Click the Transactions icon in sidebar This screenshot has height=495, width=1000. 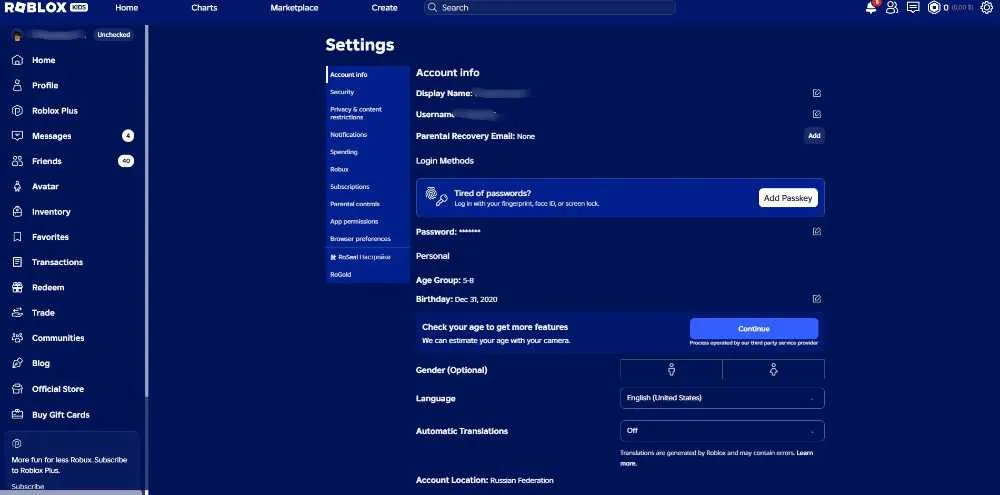18,262
